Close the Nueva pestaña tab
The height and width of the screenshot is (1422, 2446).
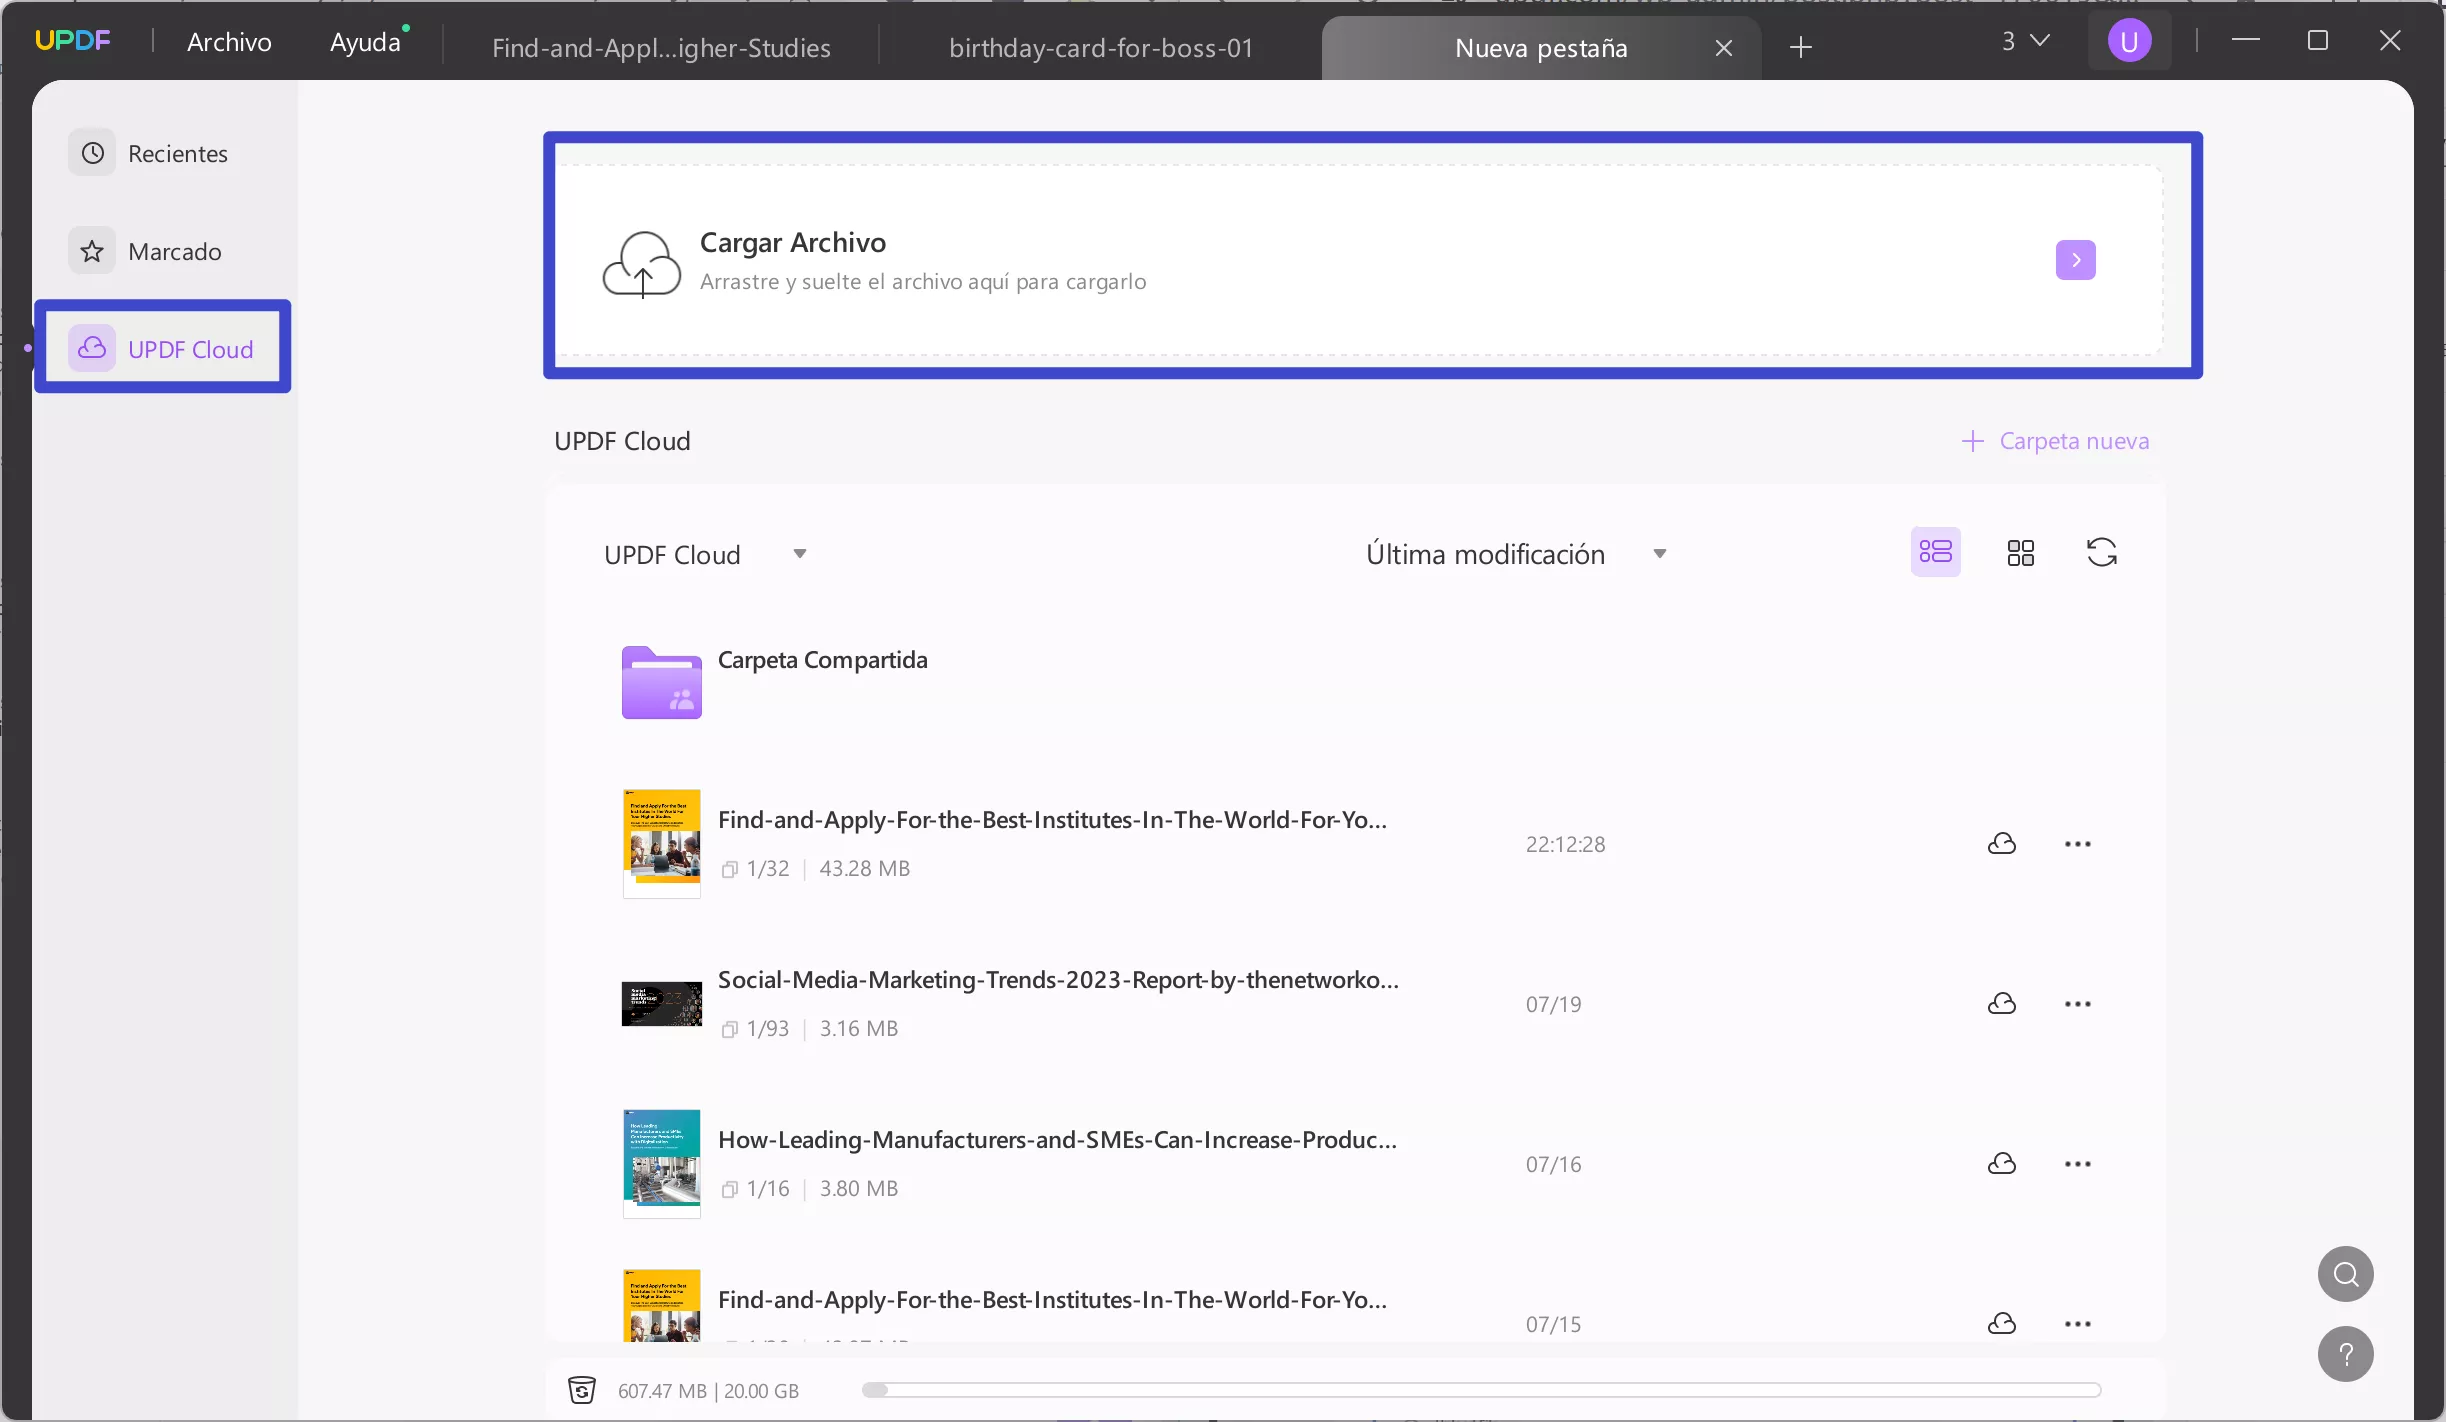[1724, 48]
